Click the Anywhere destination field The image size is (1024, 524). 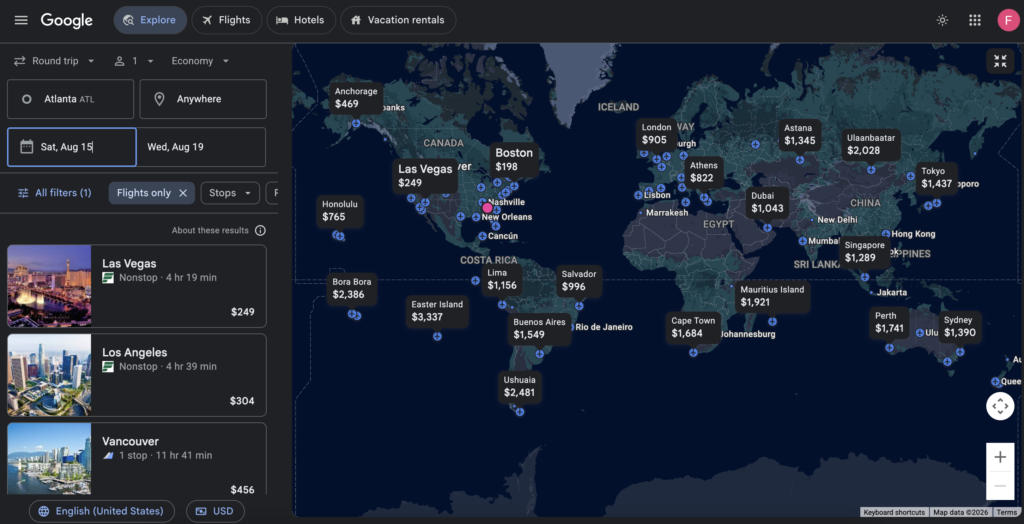[203, 99]
